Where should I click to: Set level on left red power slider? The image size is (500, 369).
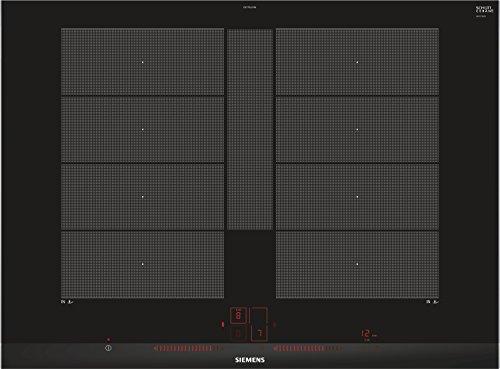coord(188,348)
